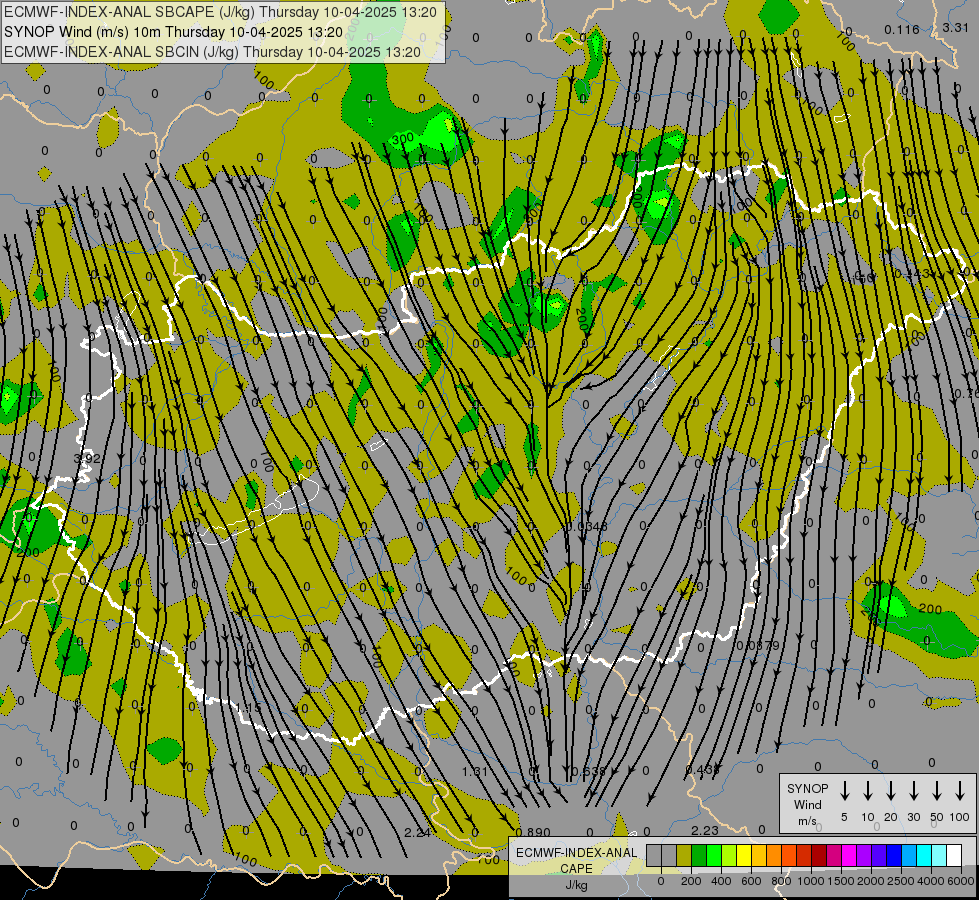This screenshot has width=979, height=900.
Task: Click the wind arrow above the 30 m/s label
Action: 913,791
